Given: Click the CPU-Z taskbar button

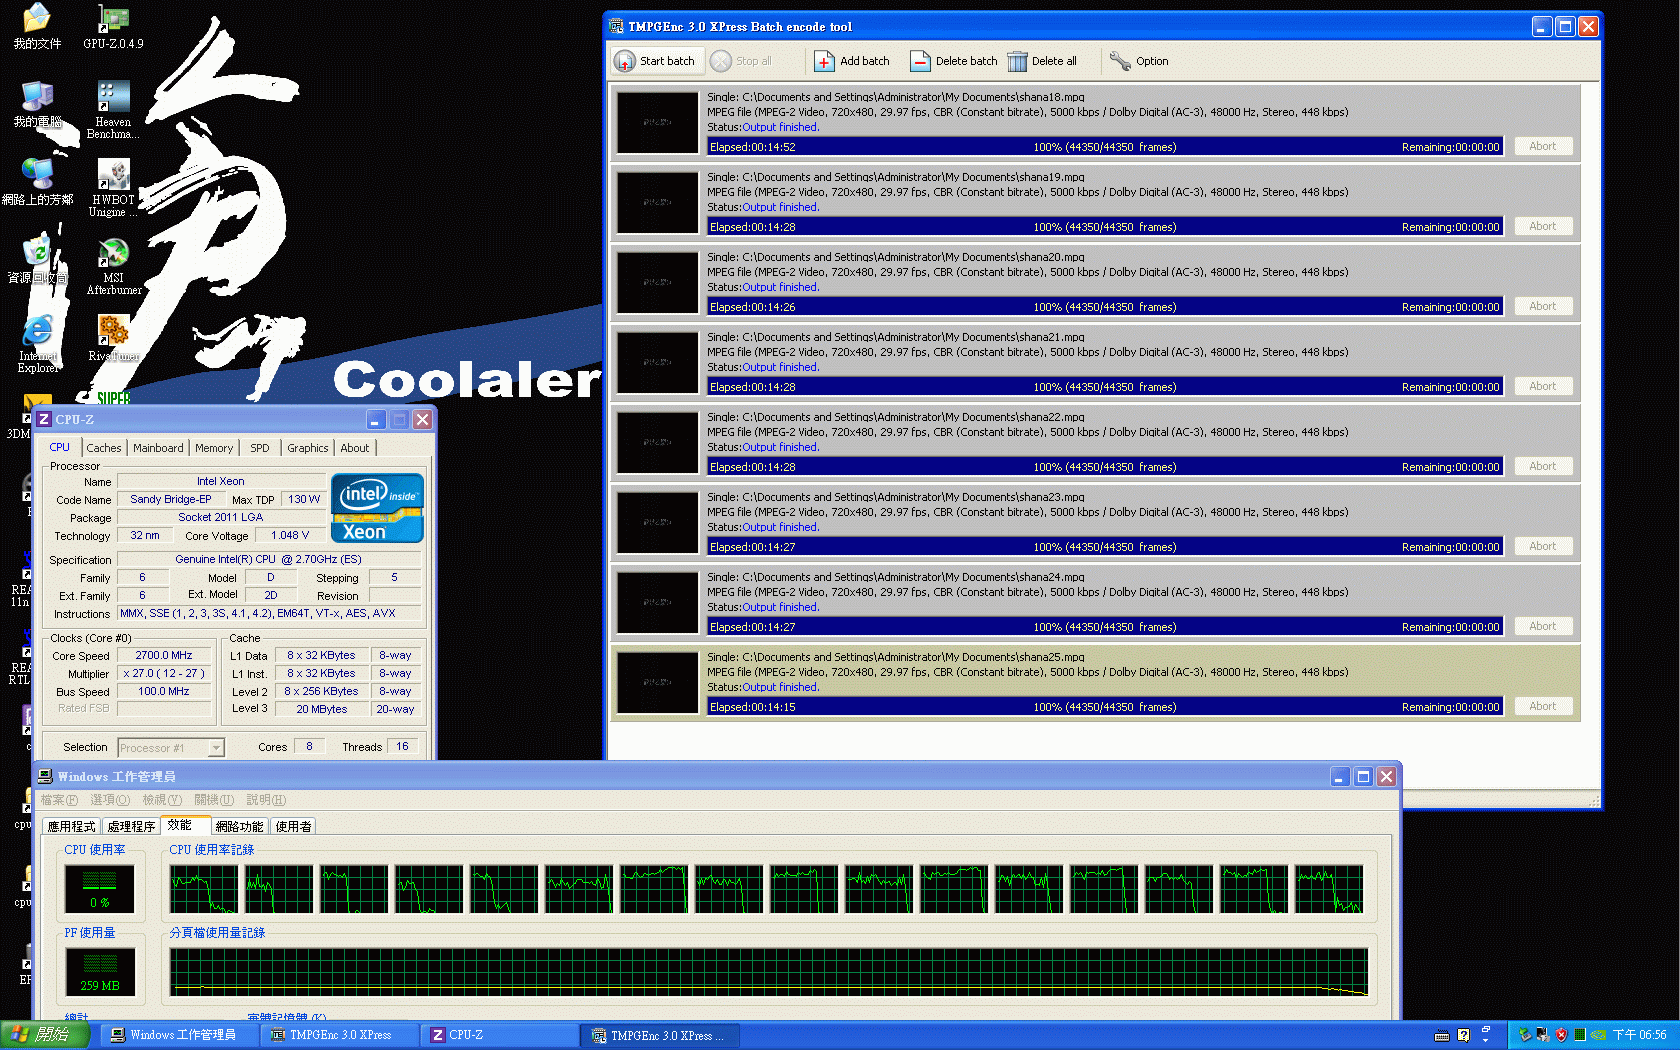Looking at the screenshot, I should [x=498, y=1035].
